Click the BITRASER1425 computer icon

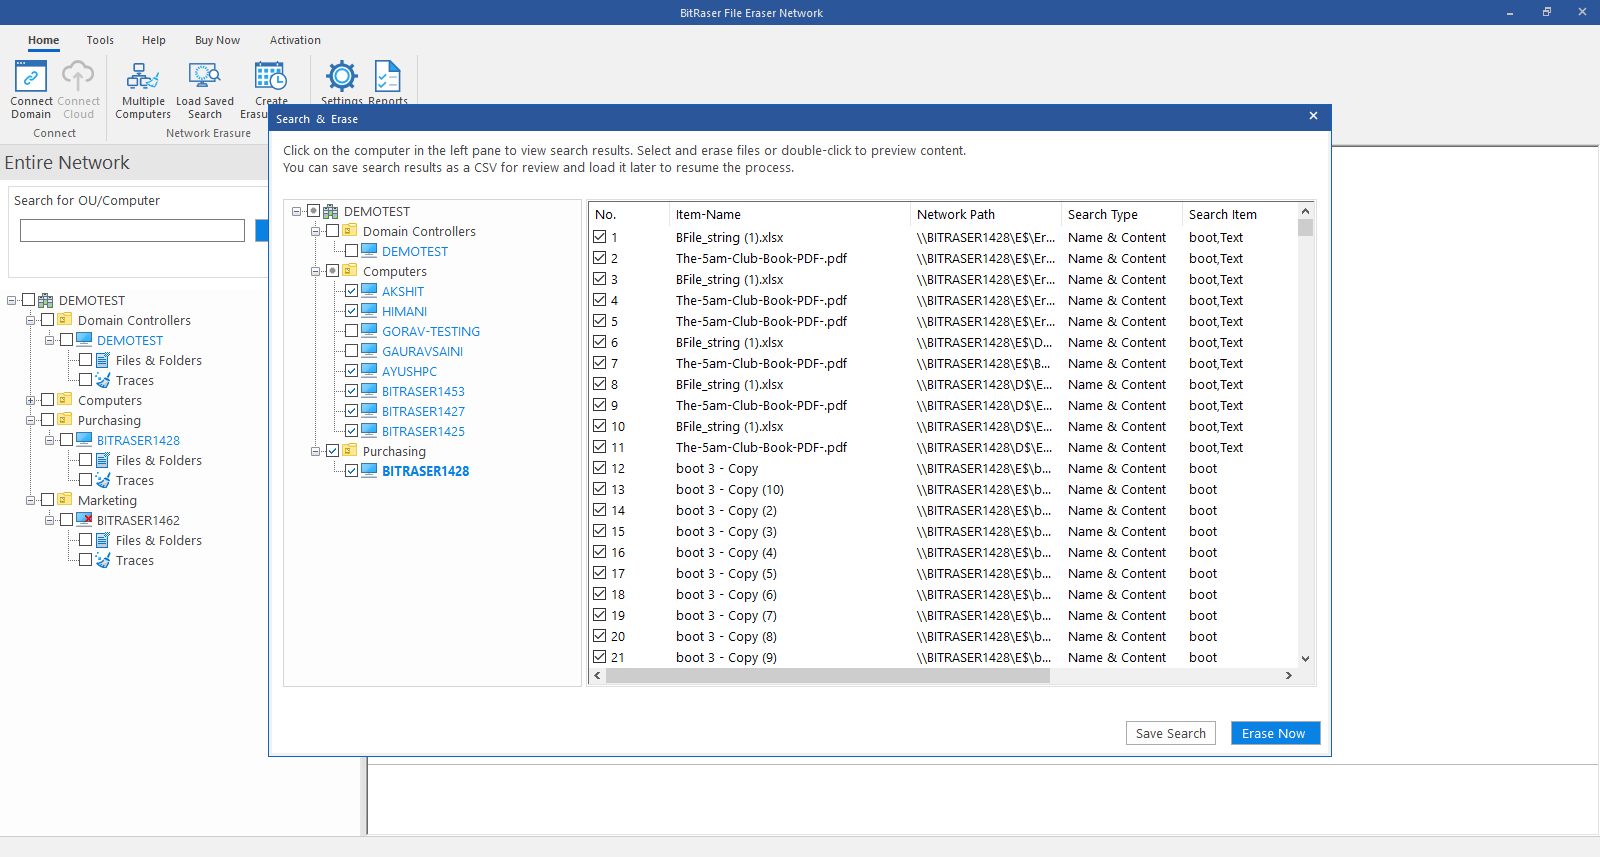coord(369,431)
